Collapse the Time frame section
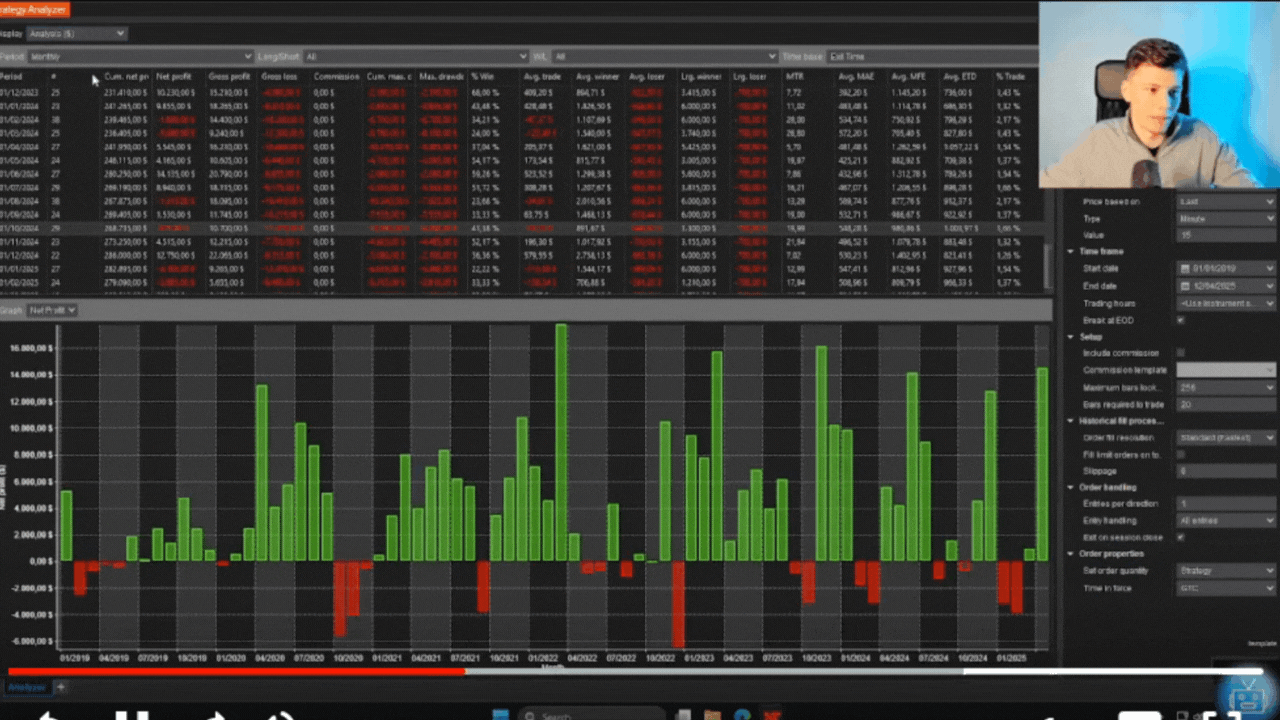 [1071, 252]
